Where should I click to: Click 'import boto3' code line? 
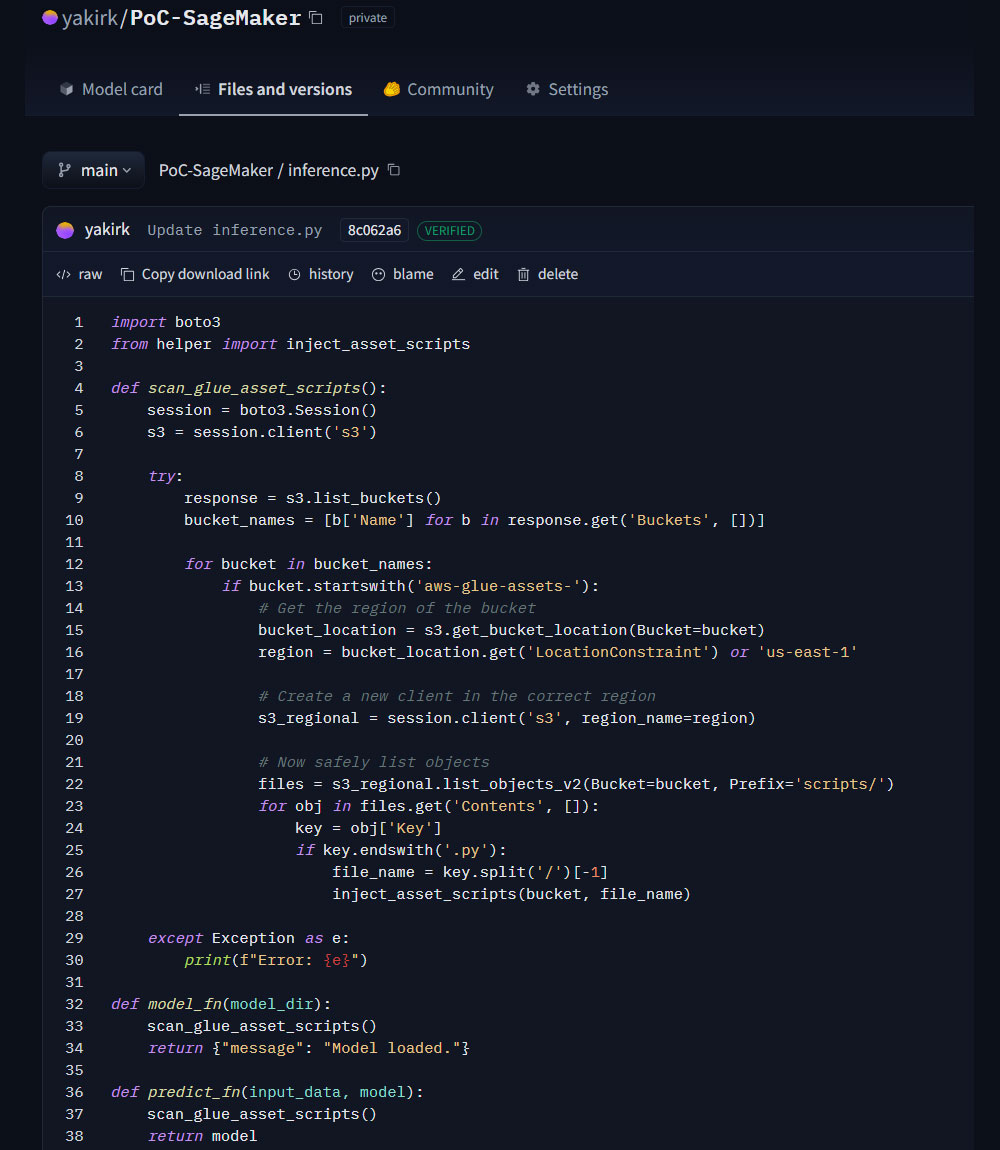(x=166, y=322)
